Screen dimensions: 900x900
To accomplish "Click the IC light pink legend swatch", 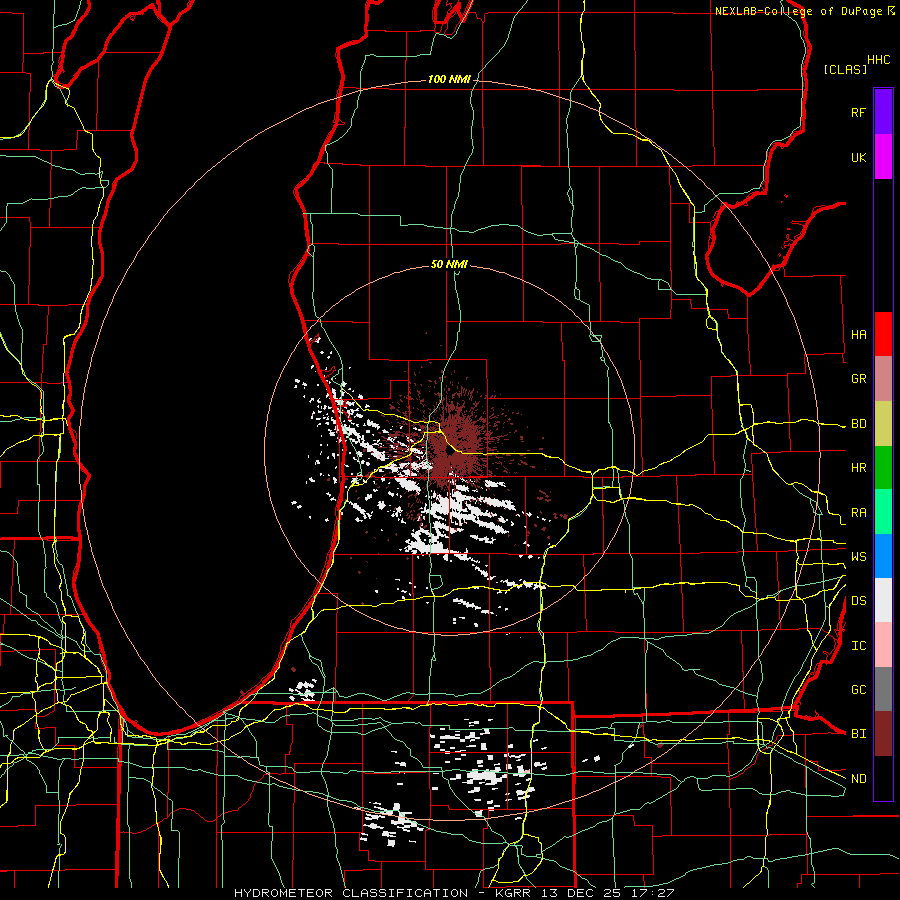I will pos(883,645).
